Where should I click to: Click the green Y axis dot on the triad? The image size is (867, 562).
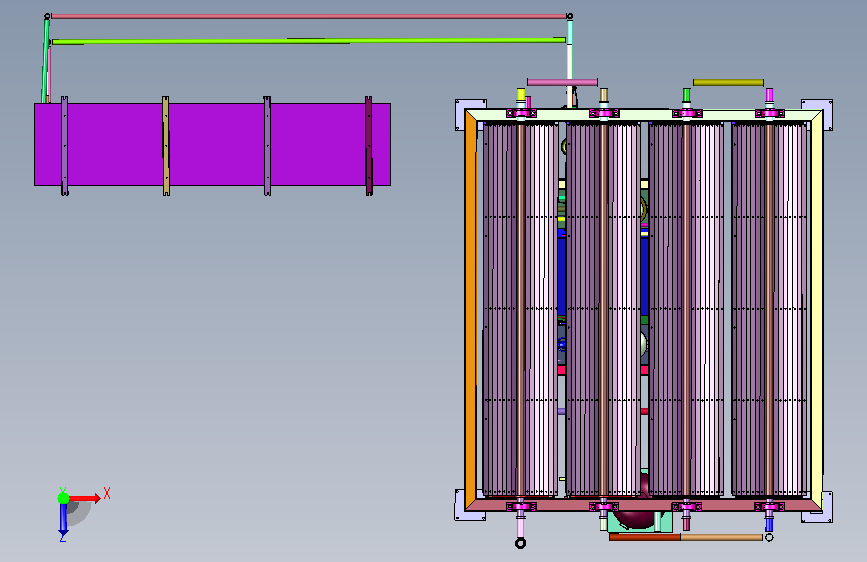(x=64, y=498)
